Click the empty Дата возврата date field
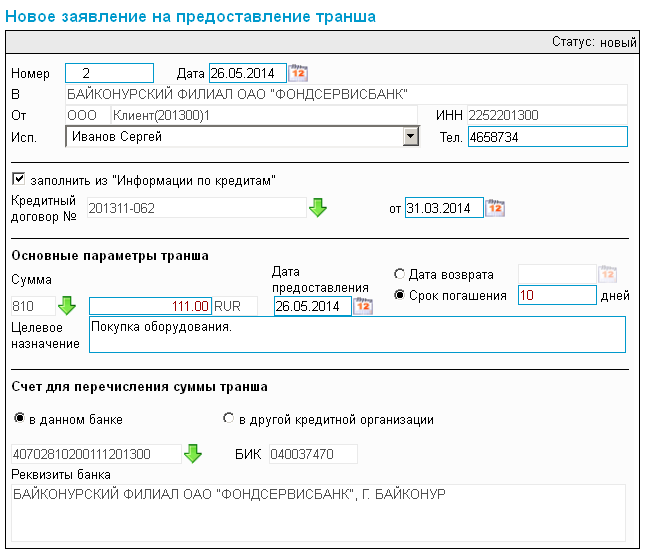The height and width of the screenshot is (554, 646). pyautogui.click(x=557, y=274)
